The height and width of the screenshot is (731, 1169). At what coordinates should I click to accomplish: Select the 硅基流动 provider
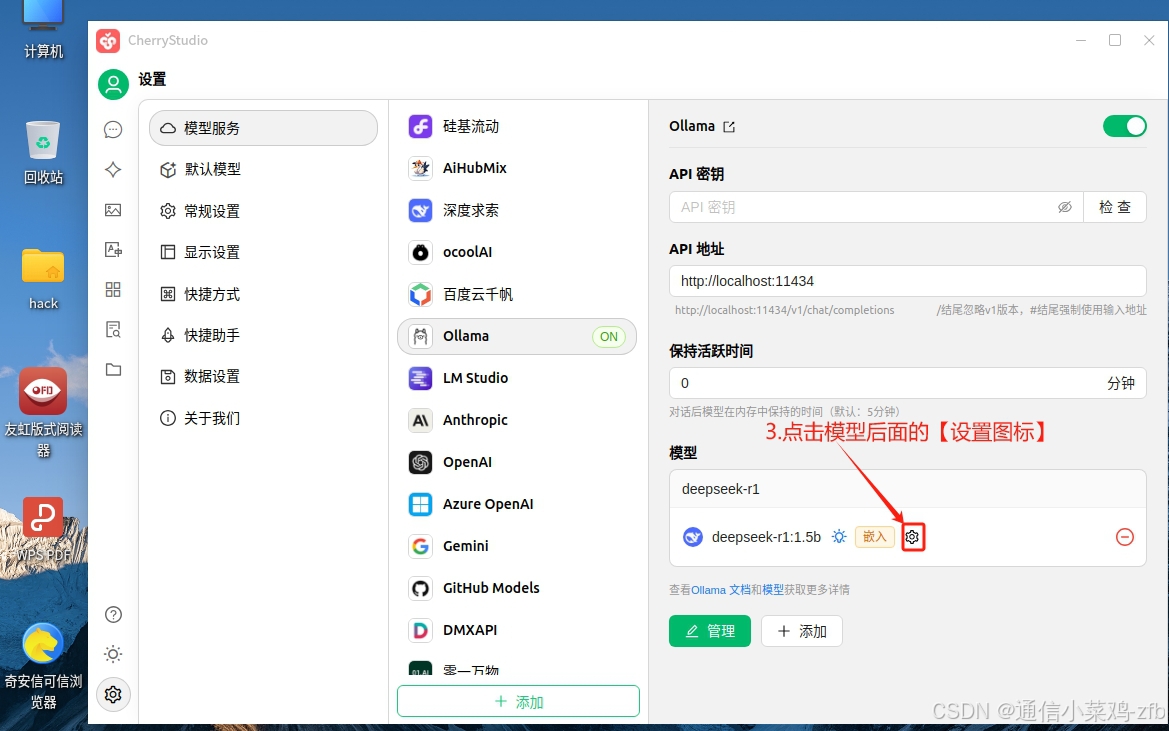click(517, 127)
